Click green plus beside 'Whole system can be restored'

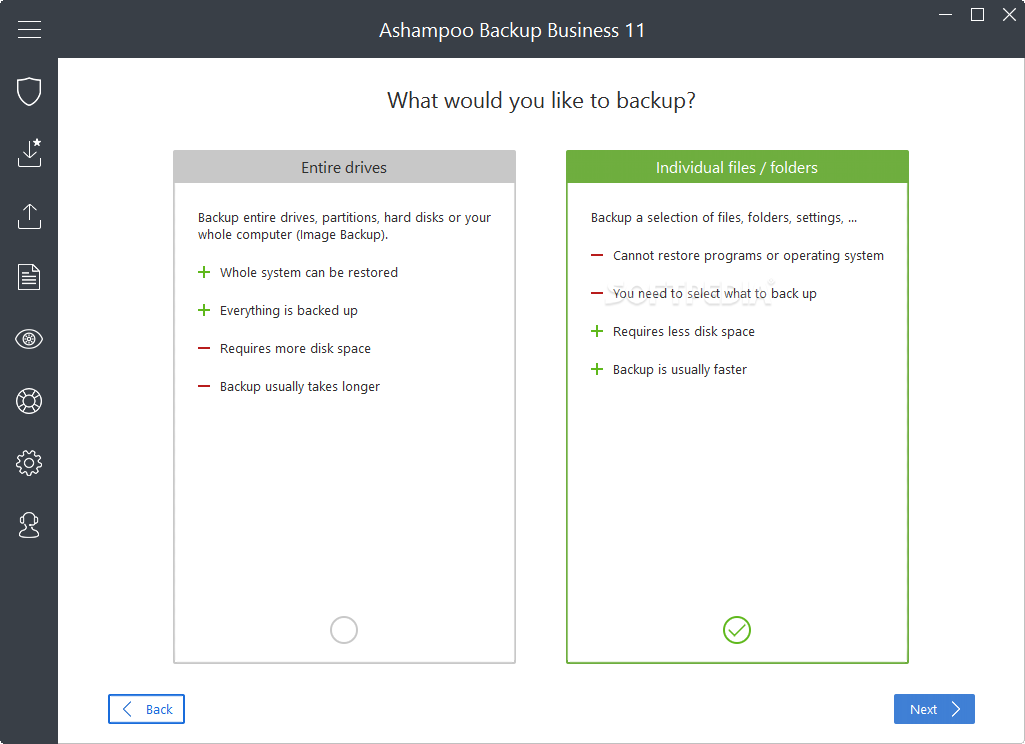(204, 272)
